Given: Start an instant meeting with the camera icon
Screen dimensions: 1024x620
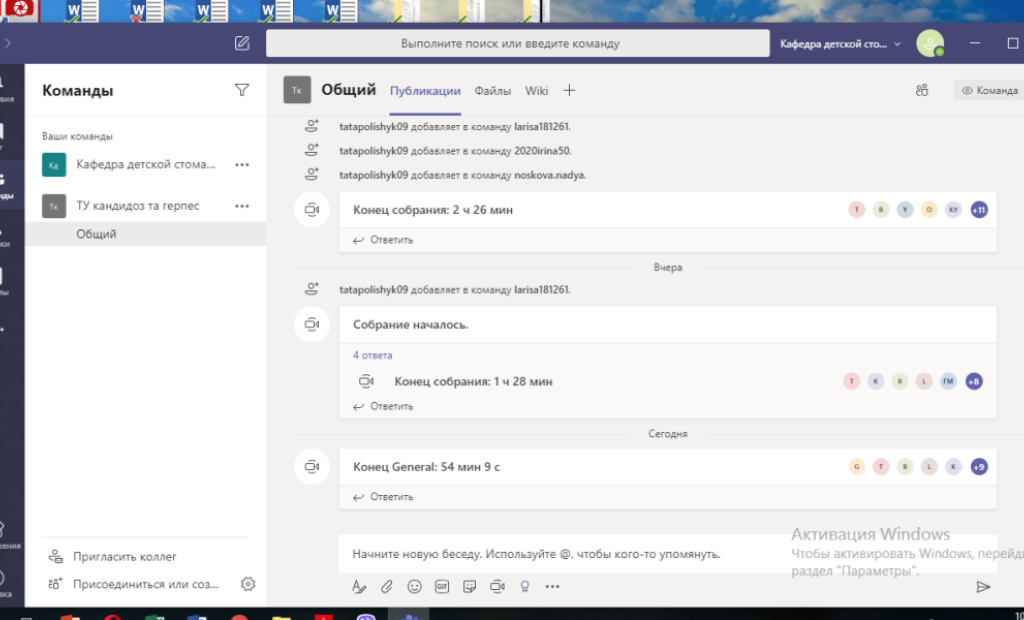Looking at the screenshot, I should coord(496,587).
